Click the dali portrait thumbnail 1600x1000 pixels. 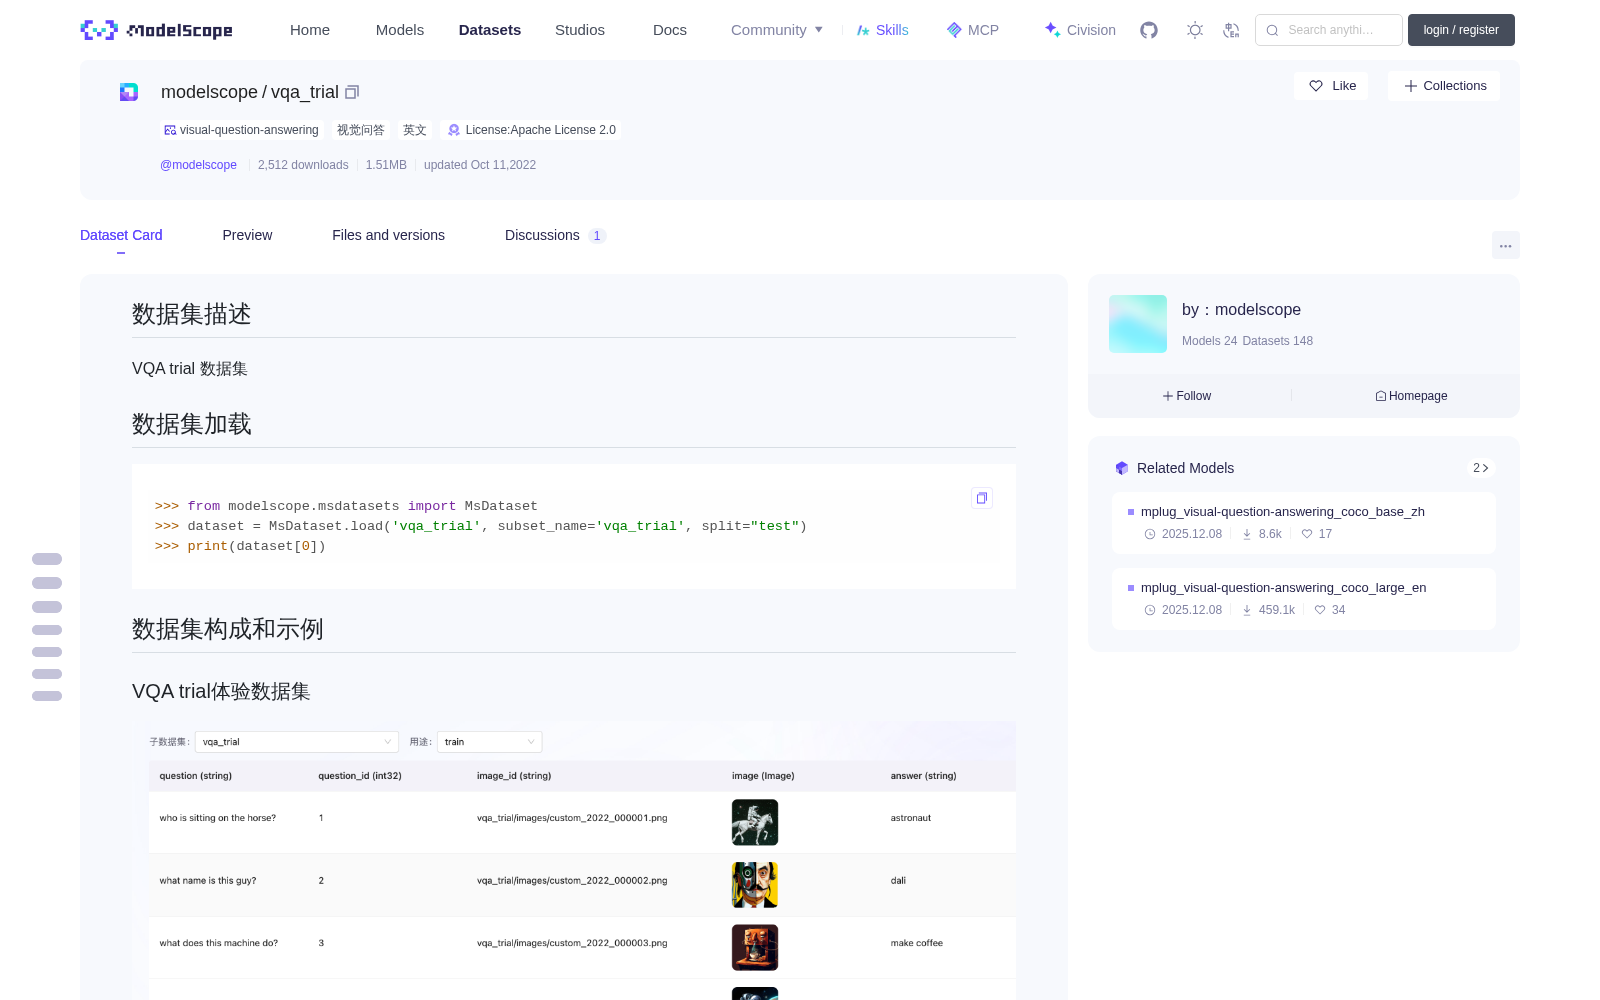coord(755,885)
